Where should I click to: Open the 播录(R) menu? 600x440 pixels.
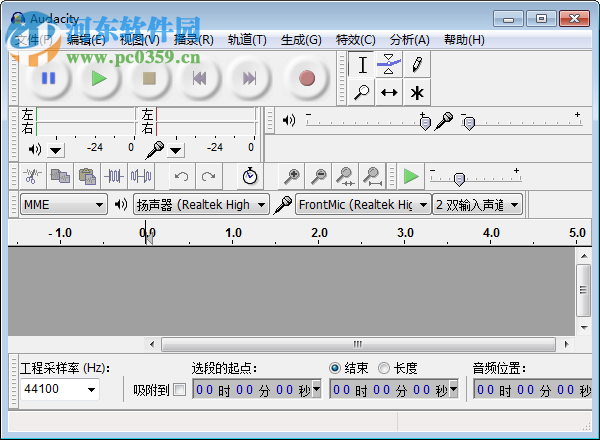194,39
